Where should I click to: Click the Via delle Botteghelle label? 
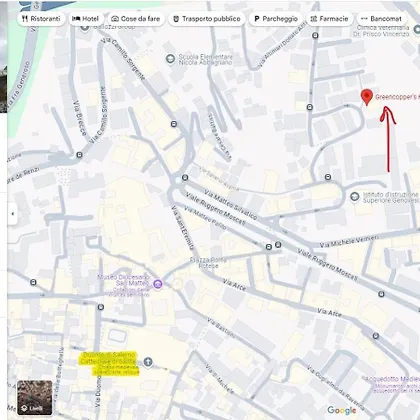coord(59,375)
